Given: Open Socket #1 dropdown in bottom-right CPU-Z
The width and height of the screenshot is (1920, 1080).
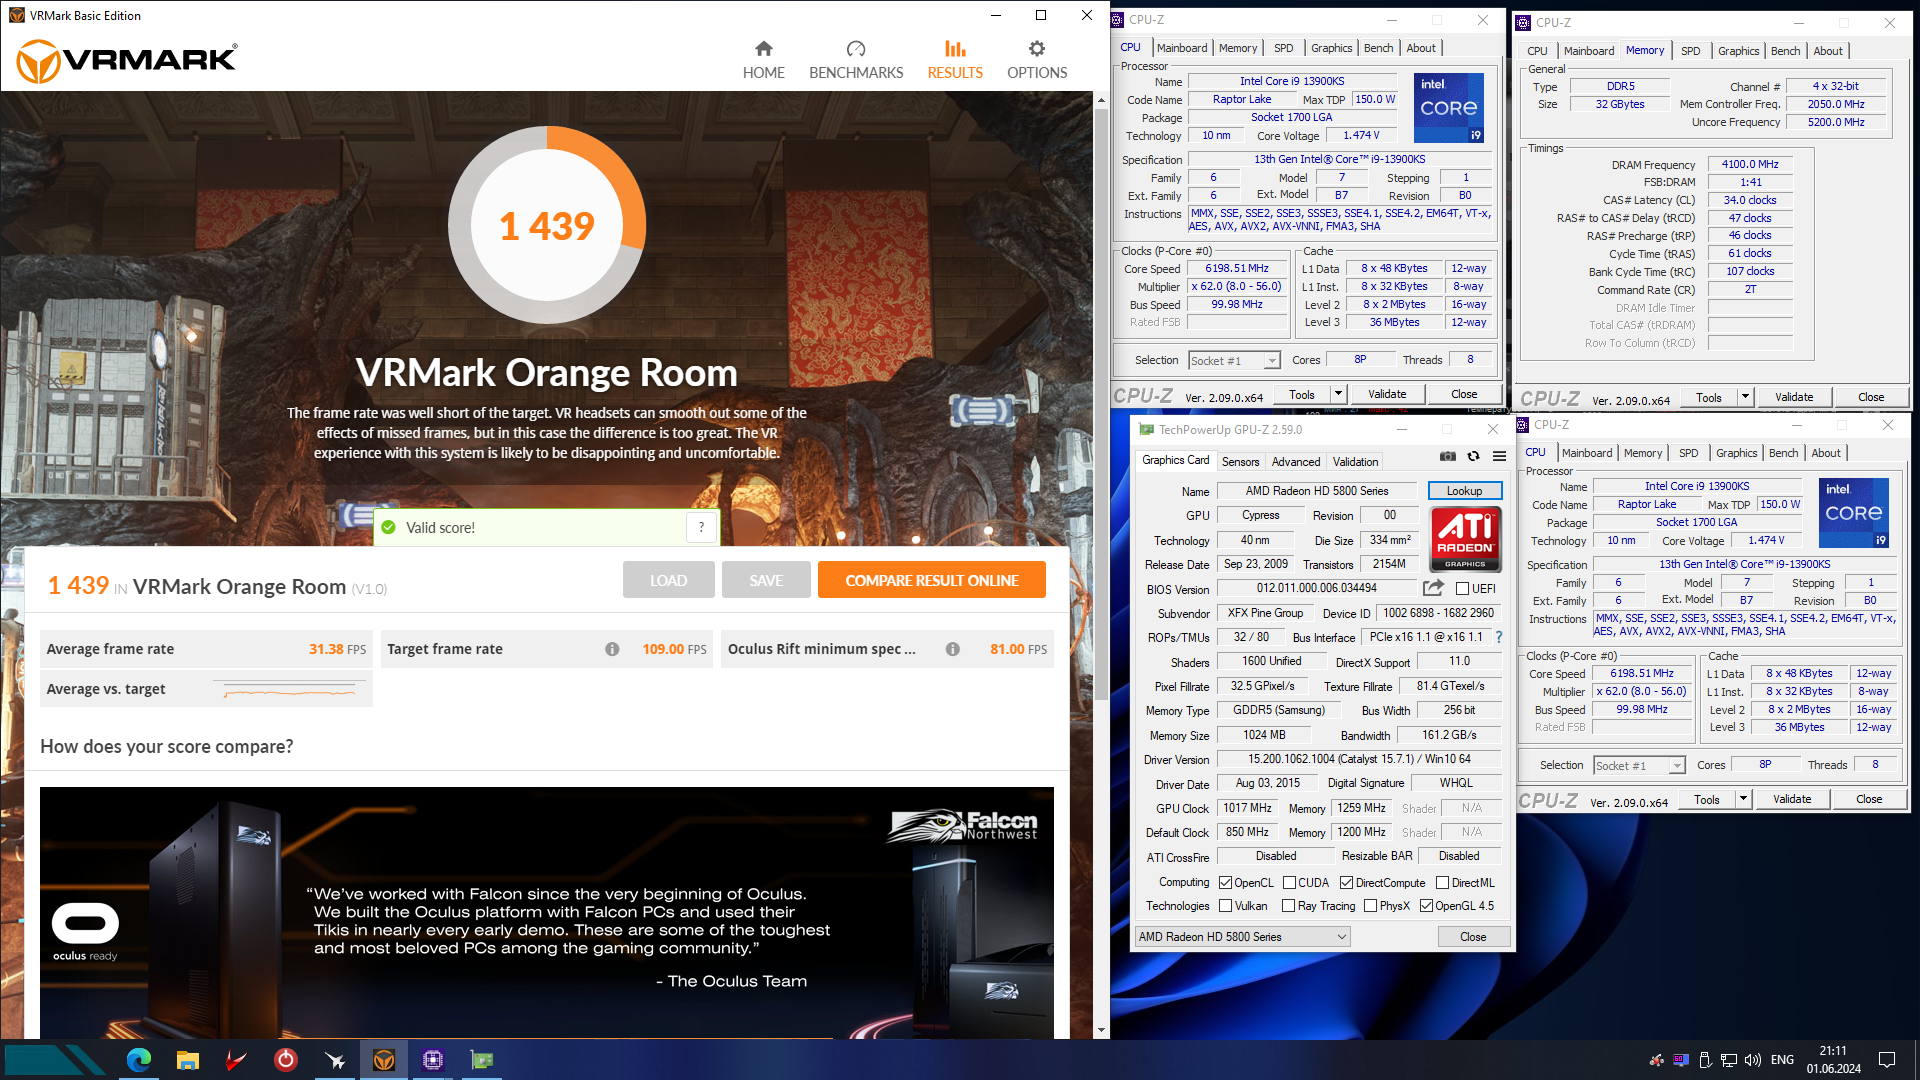Looking at the screenshot, I should coord(1640,766).
